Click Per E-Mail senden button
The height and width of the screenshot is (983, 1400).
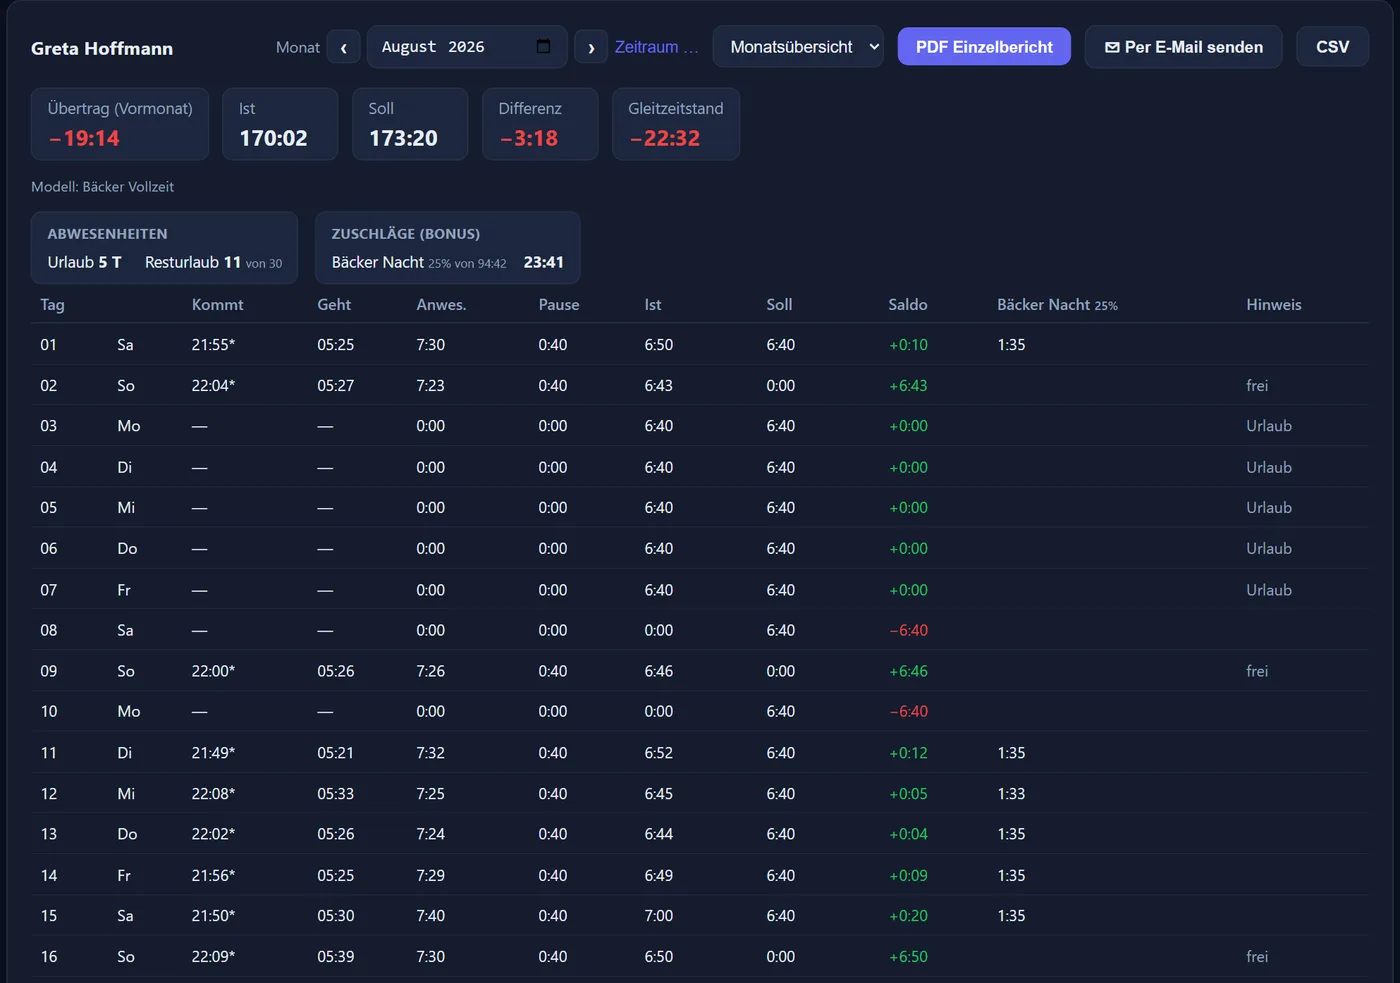pyautogui.click(x=1183, y=47)
